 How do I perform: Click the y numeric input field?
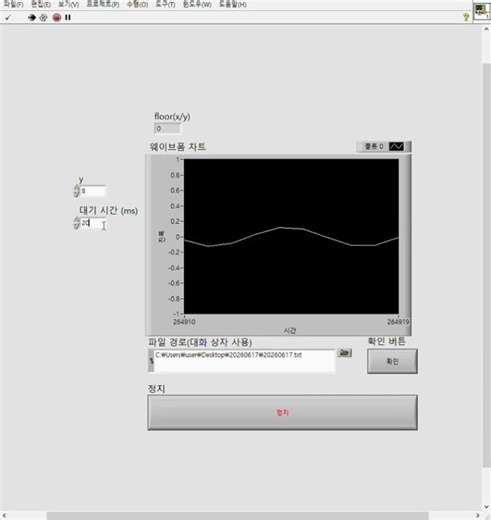coord(93,191)
